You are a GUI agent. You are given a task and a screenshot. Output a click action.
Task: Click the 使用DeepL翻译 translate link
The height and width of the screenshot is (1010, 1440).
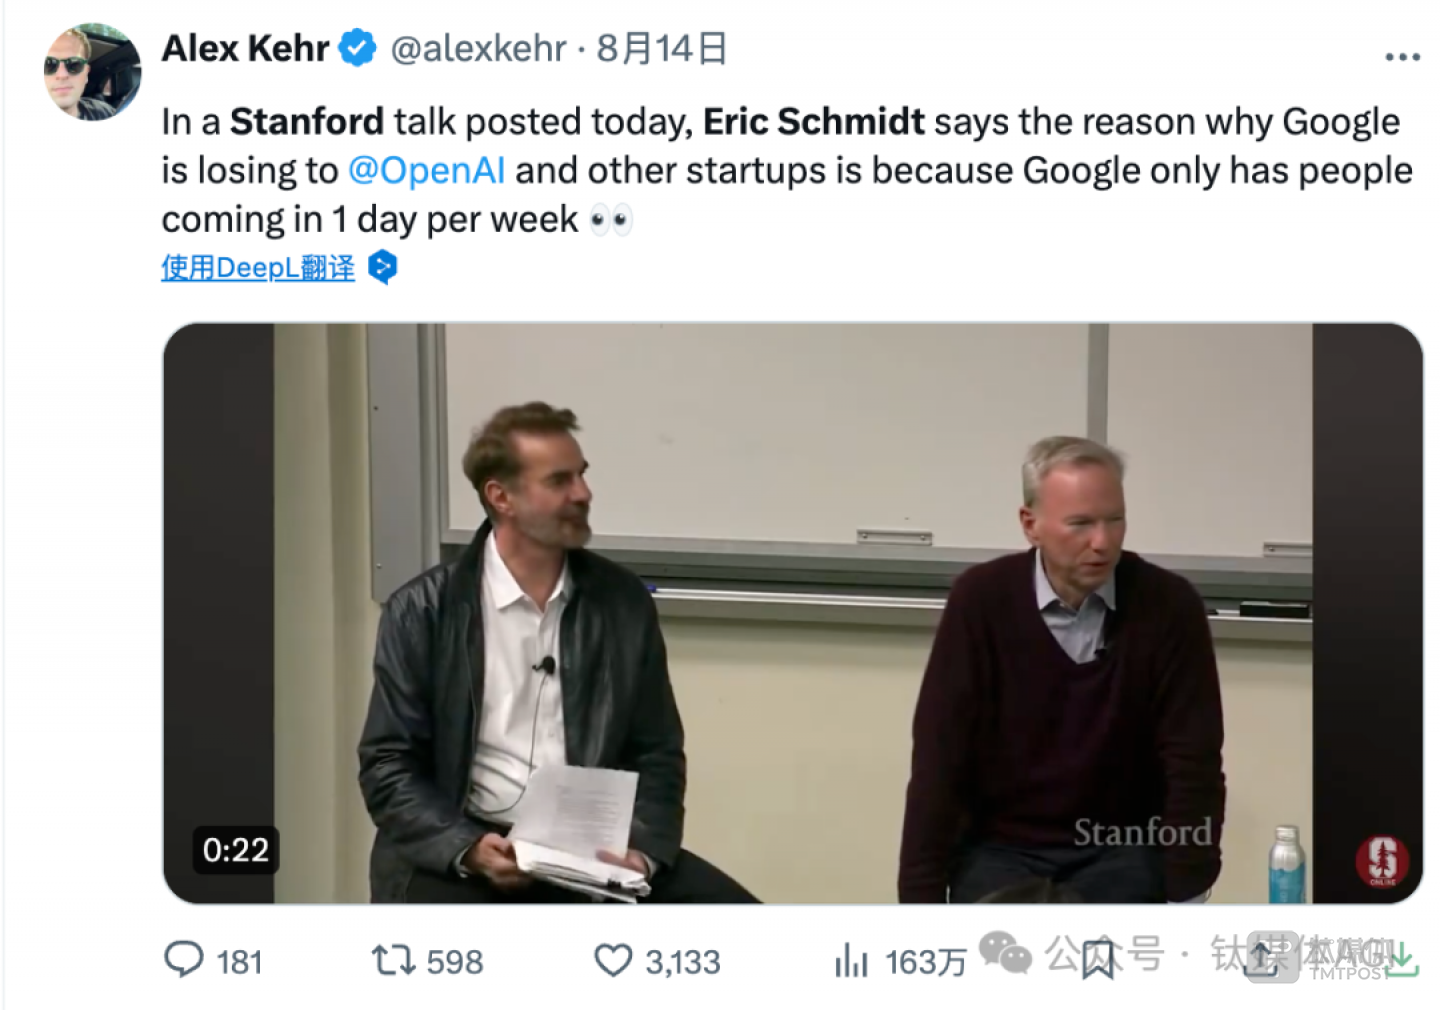click(x=258, y=267)
